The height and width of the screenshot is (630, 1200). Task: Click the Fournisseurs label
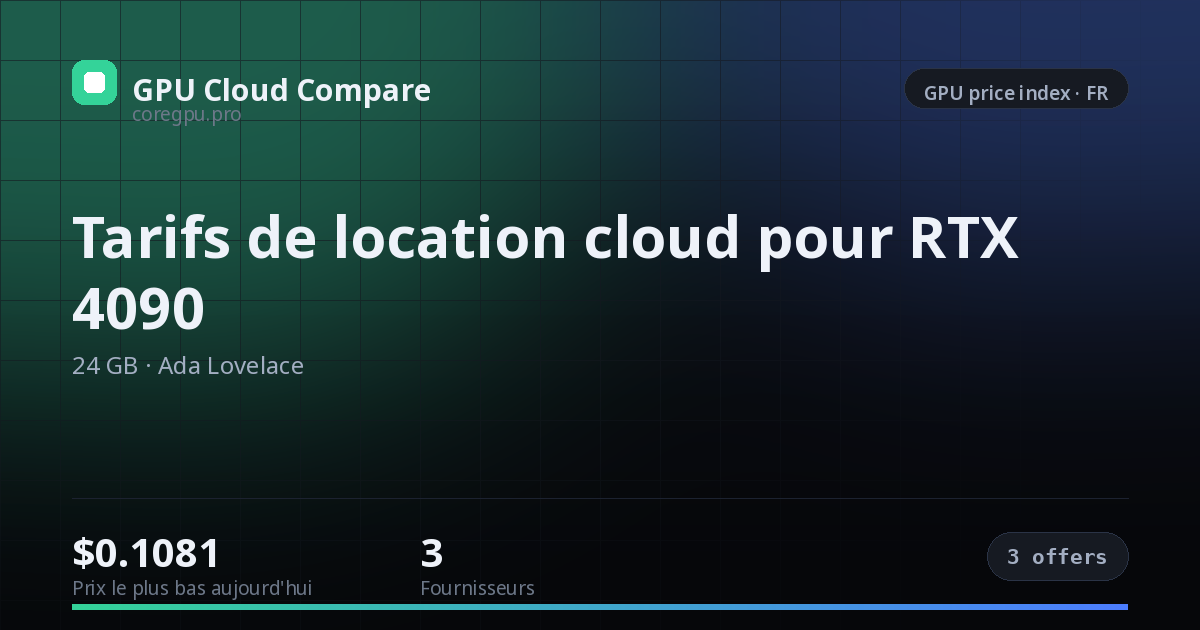477,588
